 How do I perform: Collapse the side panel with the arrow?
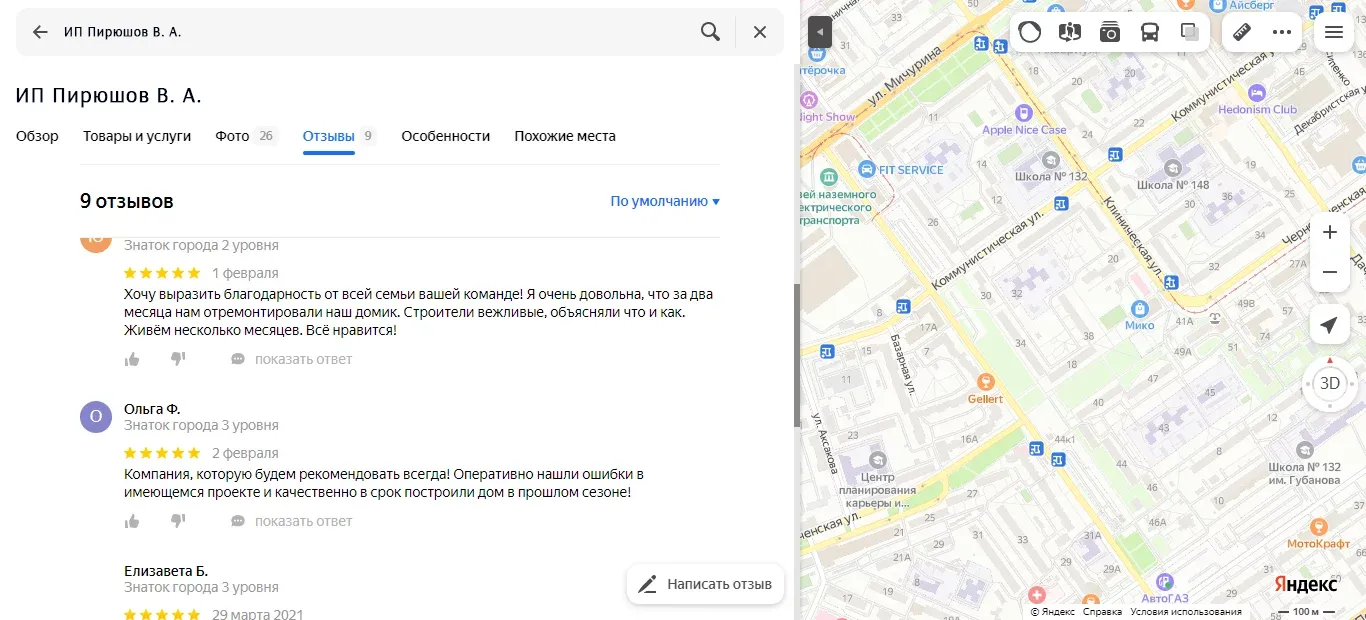820,32
